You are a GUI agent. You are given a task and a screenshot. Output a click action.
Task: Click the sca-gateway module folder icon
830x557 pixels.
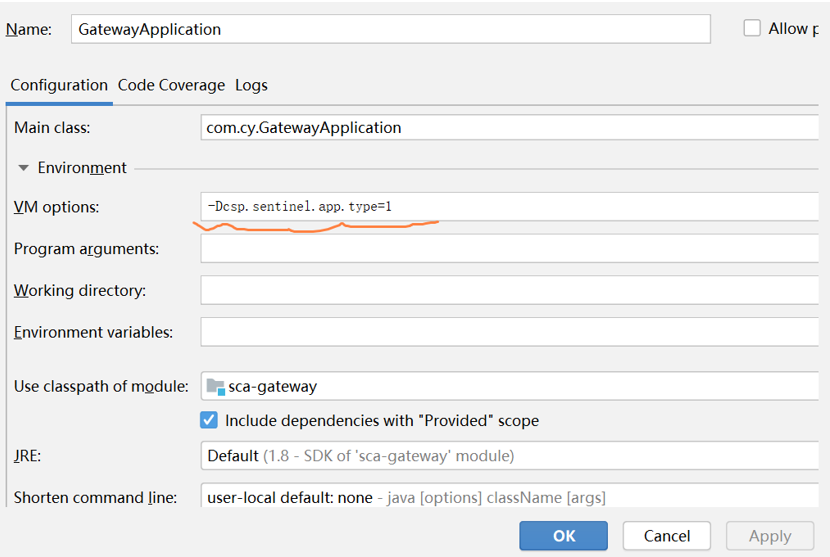point(215,387)
